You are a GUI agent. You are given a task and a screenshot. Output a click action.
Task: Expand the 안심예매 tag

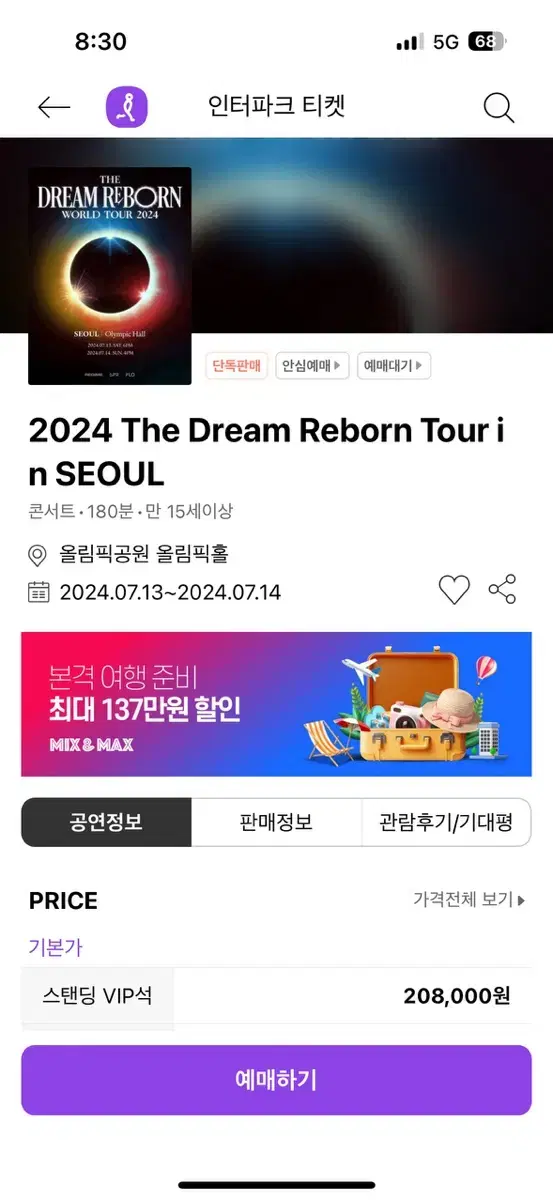point(313,366)
